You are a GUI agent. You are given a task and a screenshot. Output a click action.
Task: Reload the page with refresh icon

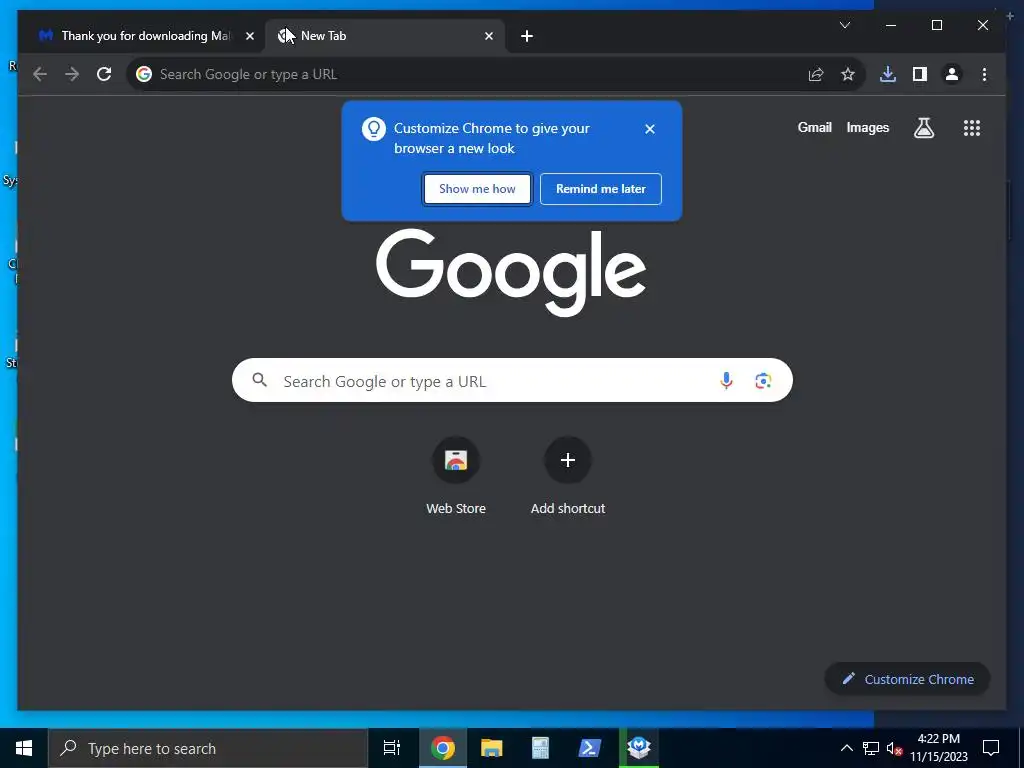tap(104, 74)
